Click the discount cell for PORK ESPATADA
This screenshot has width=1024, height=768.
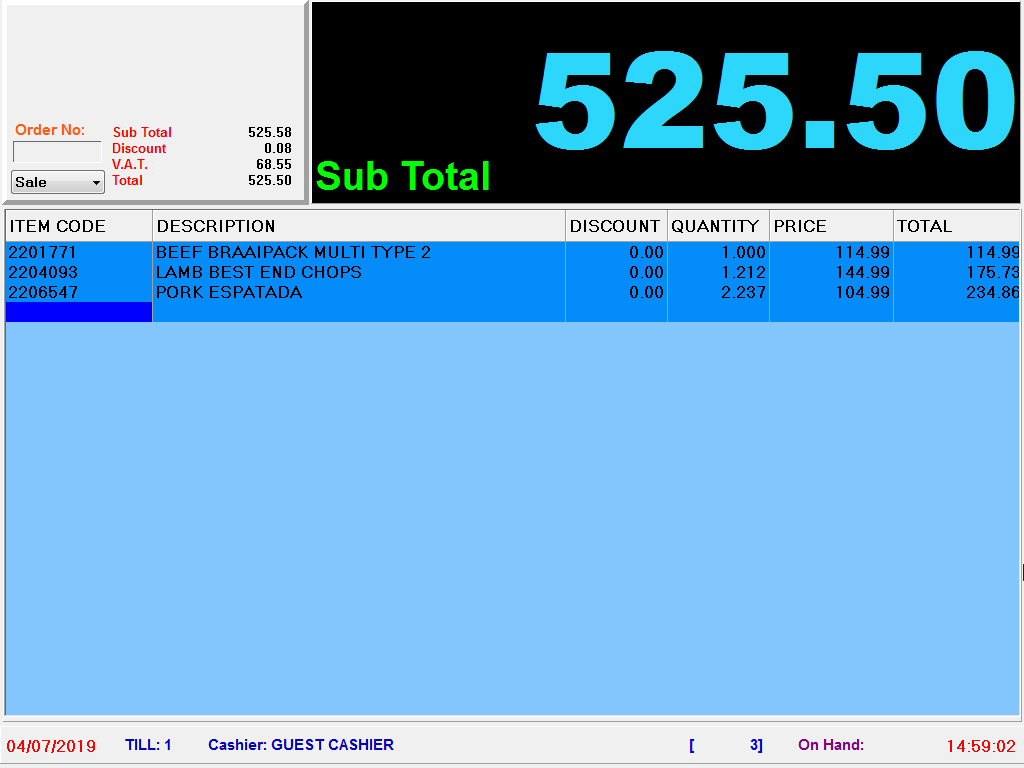tap(645, 292)
